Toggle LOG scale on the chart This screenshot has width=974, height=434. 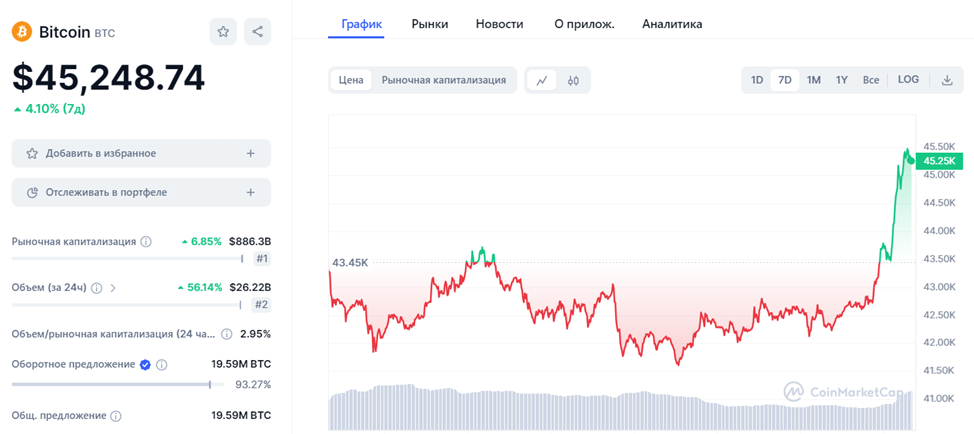click(x=908, y=79)
